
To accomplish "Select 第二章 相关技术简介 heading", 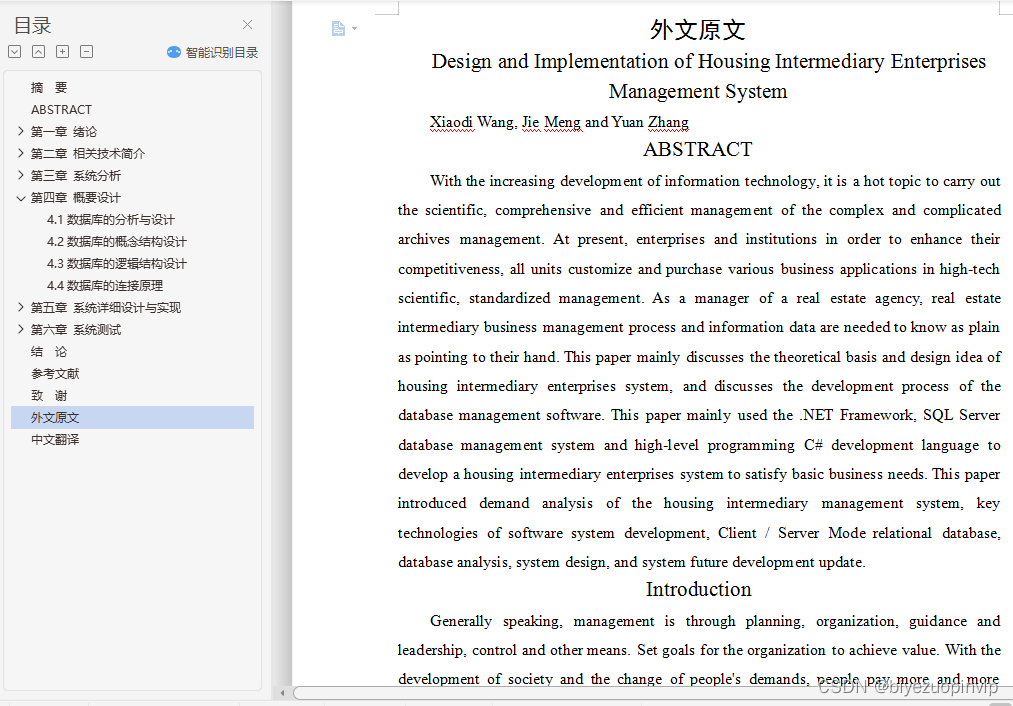I will tap(88, 153).
